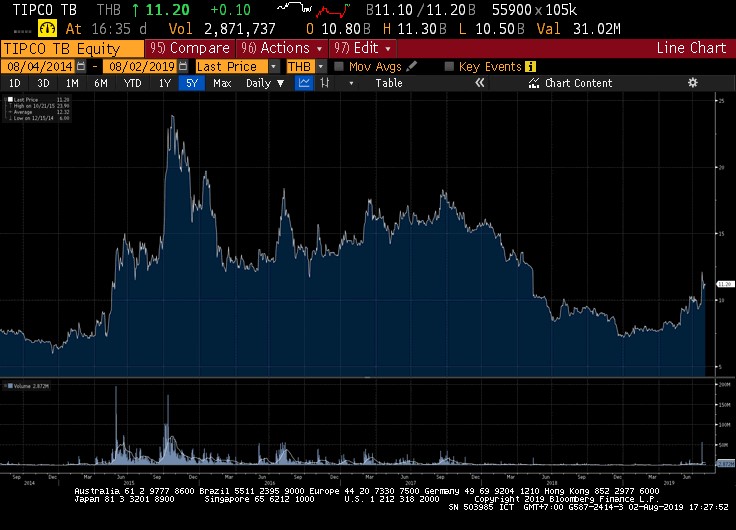
Task: Open the chart type small dropdown arrow
Action: coord(351,84)
